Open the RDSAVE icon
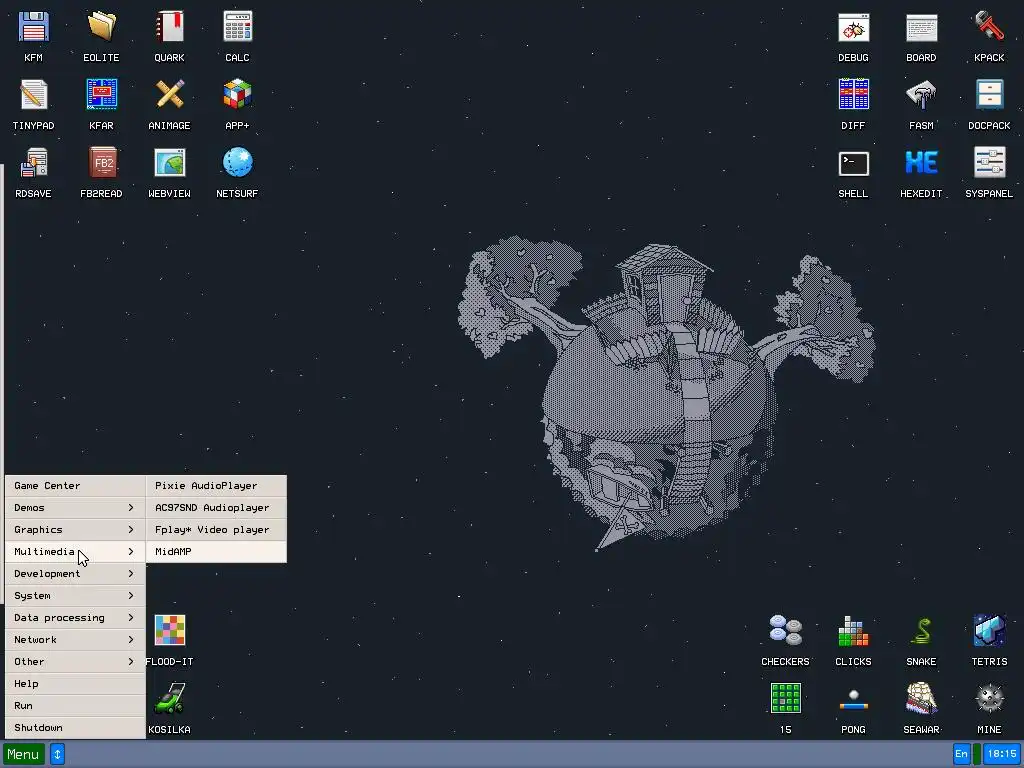 point(33,163)
